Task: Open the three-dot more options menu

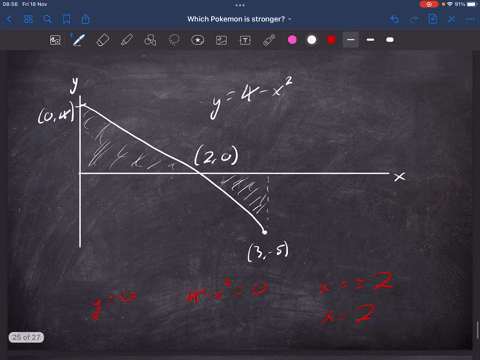Action: point(471,19)
